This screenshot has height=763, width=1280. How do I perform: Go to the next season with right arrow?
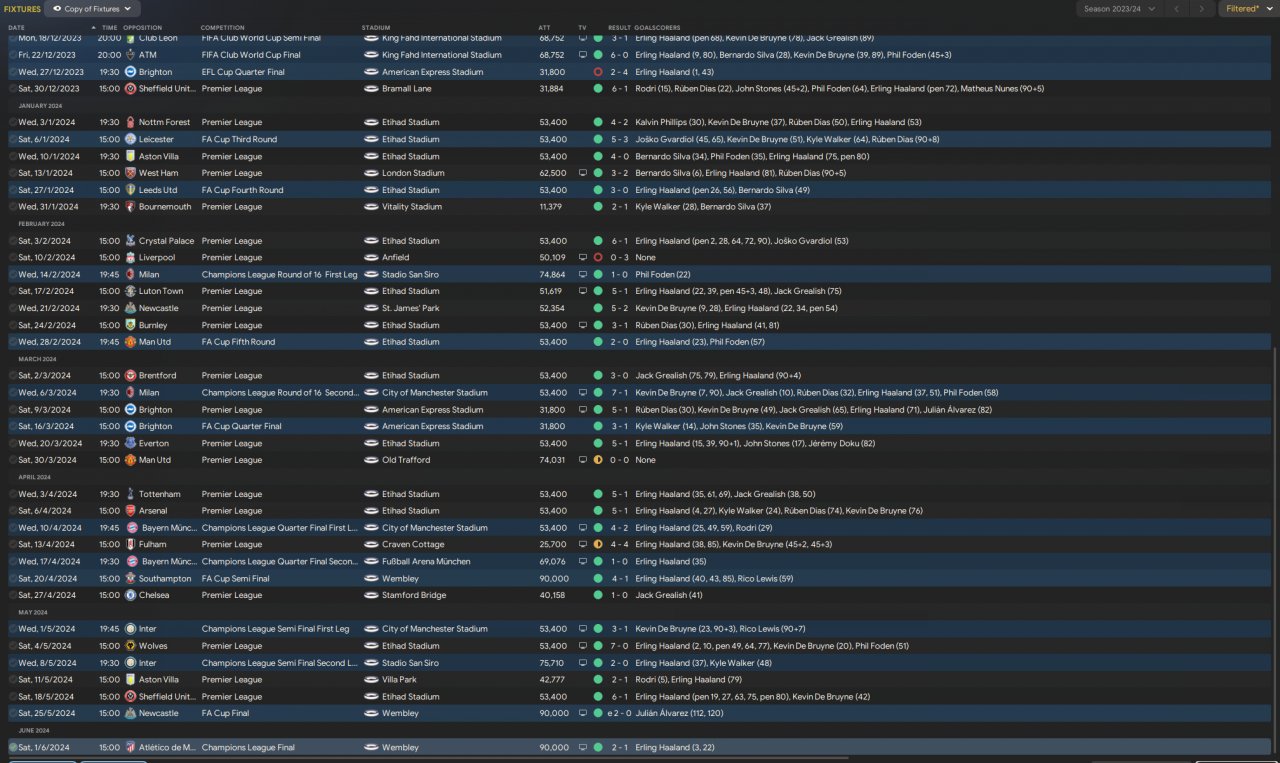(1203, 9)
